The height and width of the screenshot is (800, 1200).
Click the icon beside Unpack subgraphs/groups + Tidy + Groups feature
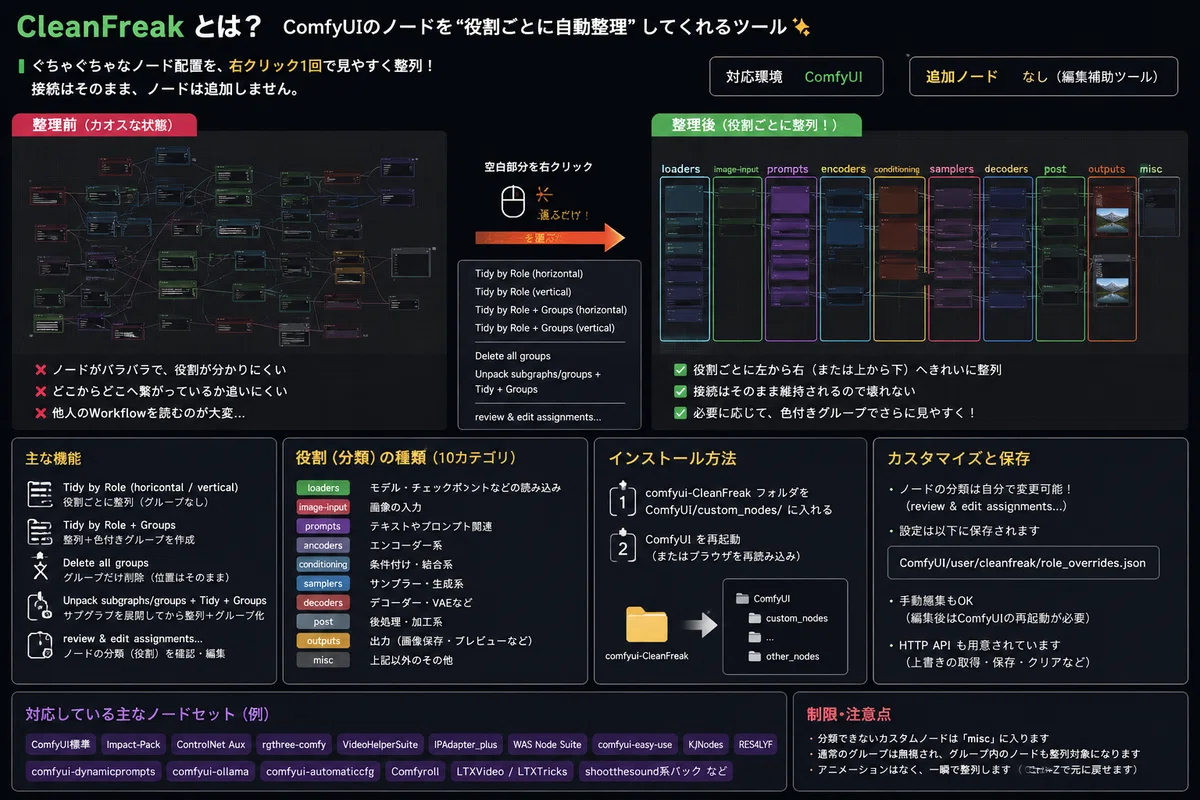click(40, 607)
